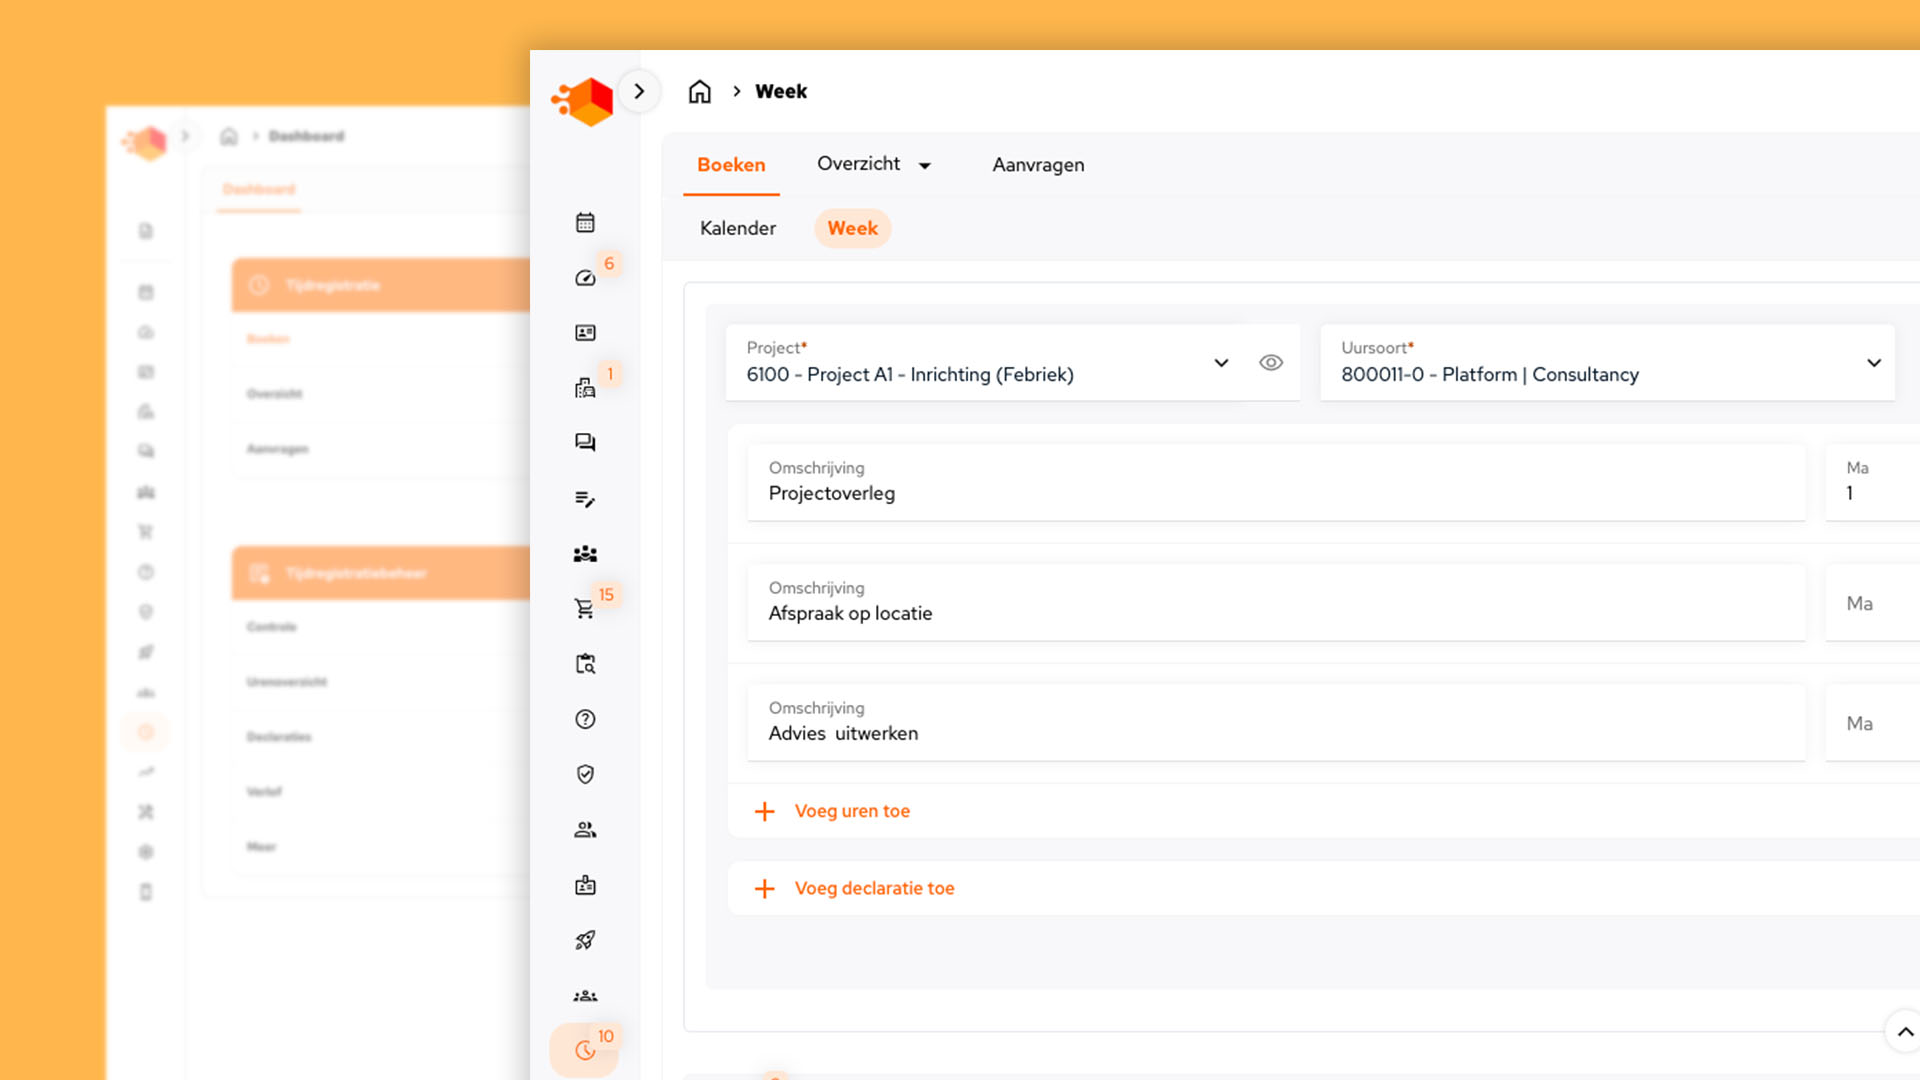Click the dashboard gauge icon with badge 6
Viewport: 1920px width, 1080px height.
pos(585,278)
